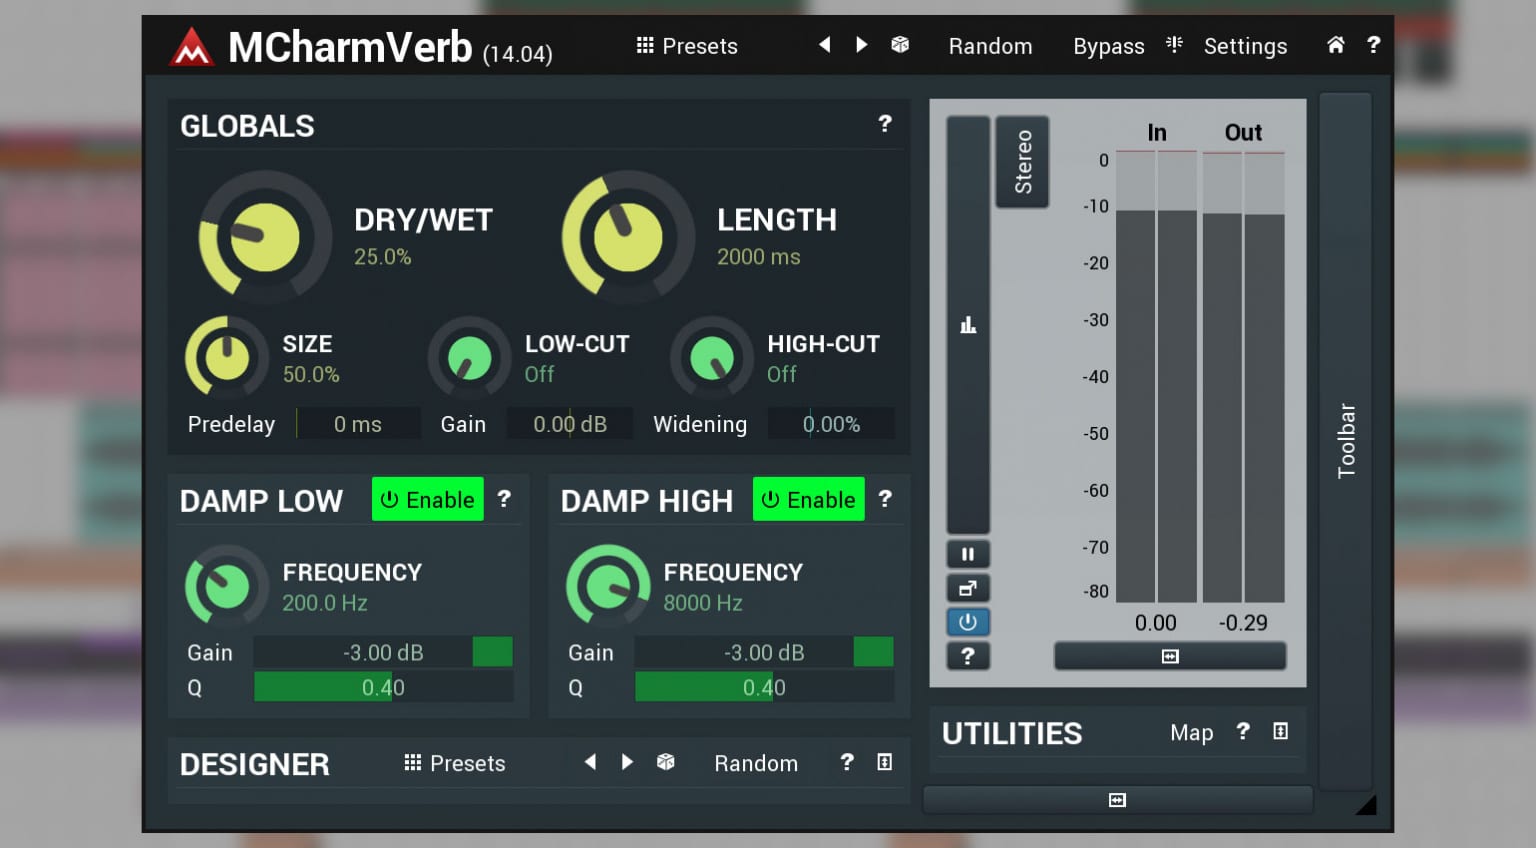Click the DAMP HIGH frequency value 8000 Hz
Image resolution: width=1536 pixels, height=848 pixels.
703,603
